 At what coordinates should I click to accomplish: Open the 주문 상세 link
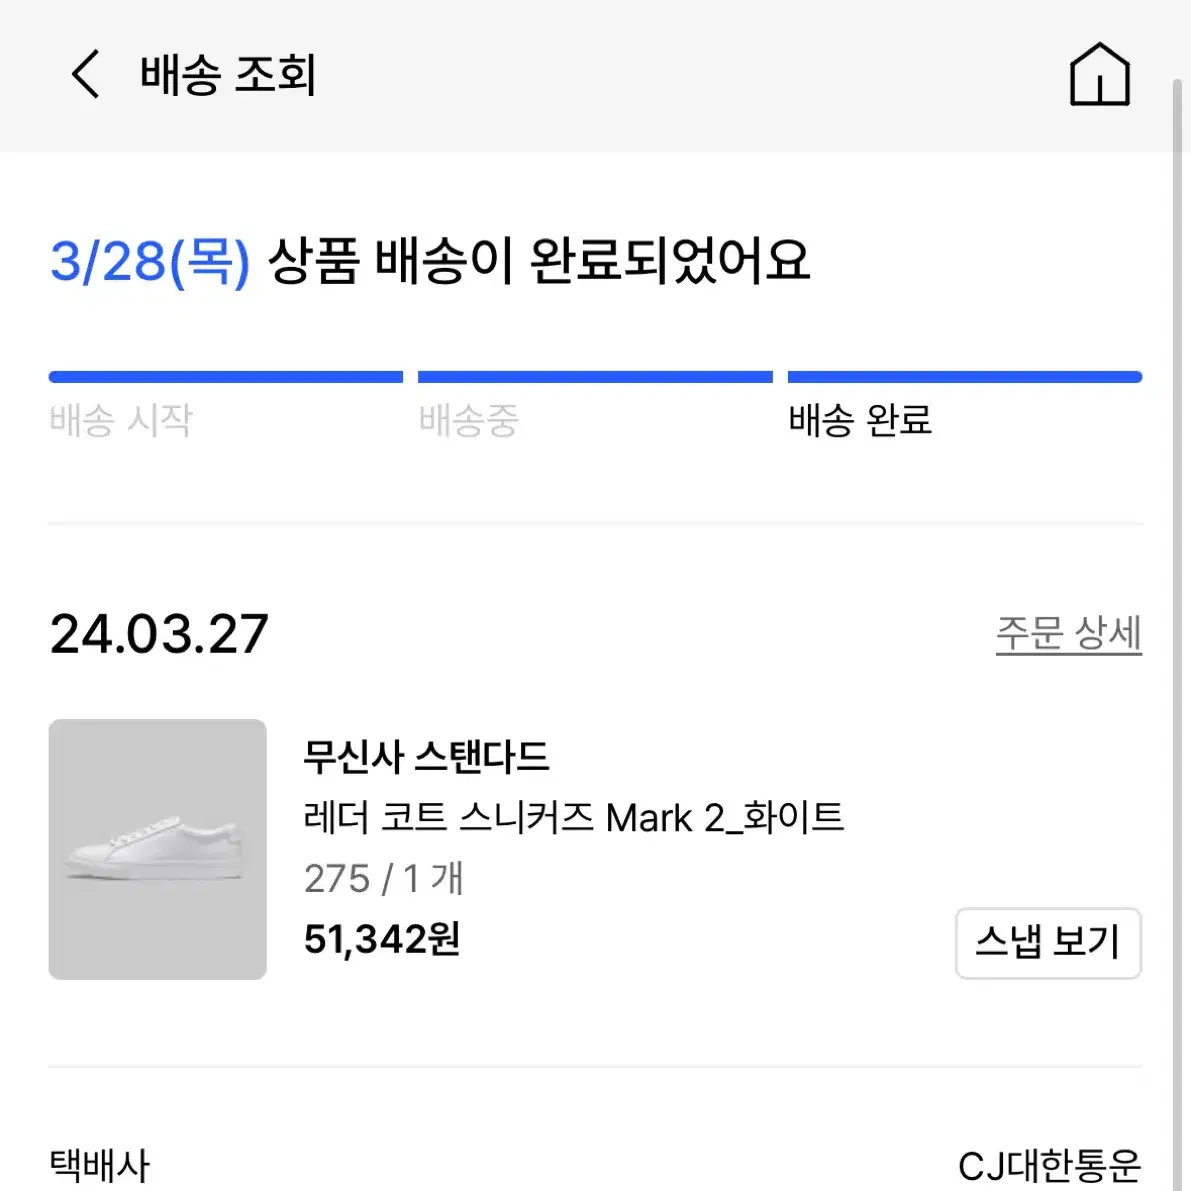tap(1068, 633)
